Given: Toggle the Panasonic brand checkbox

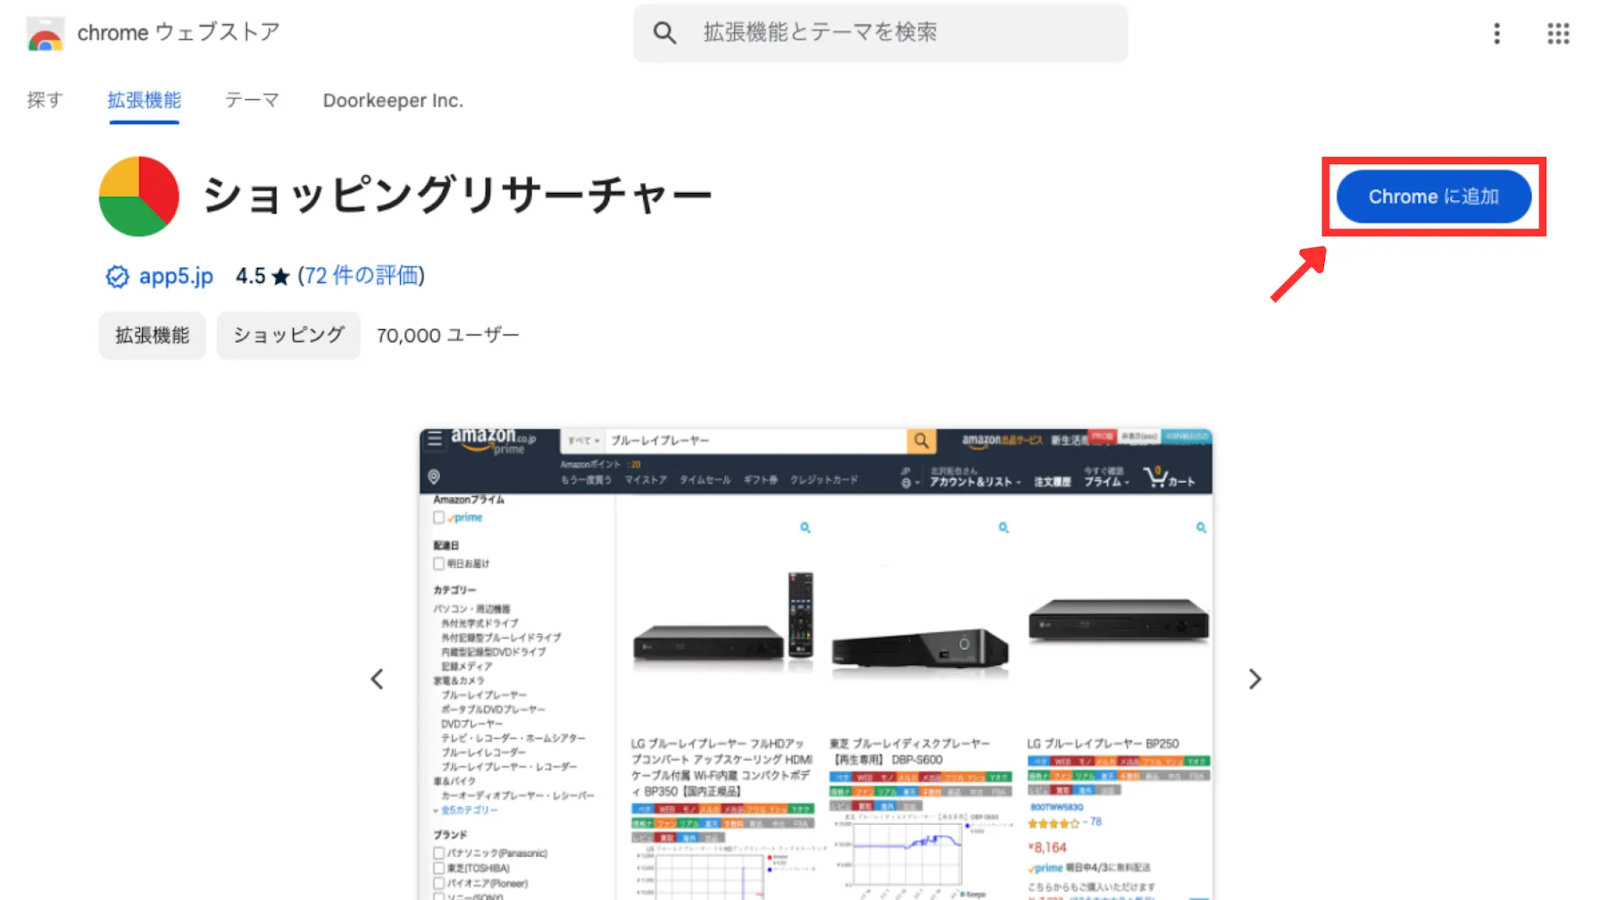Looking at the screenshot, I should point(438,853).
